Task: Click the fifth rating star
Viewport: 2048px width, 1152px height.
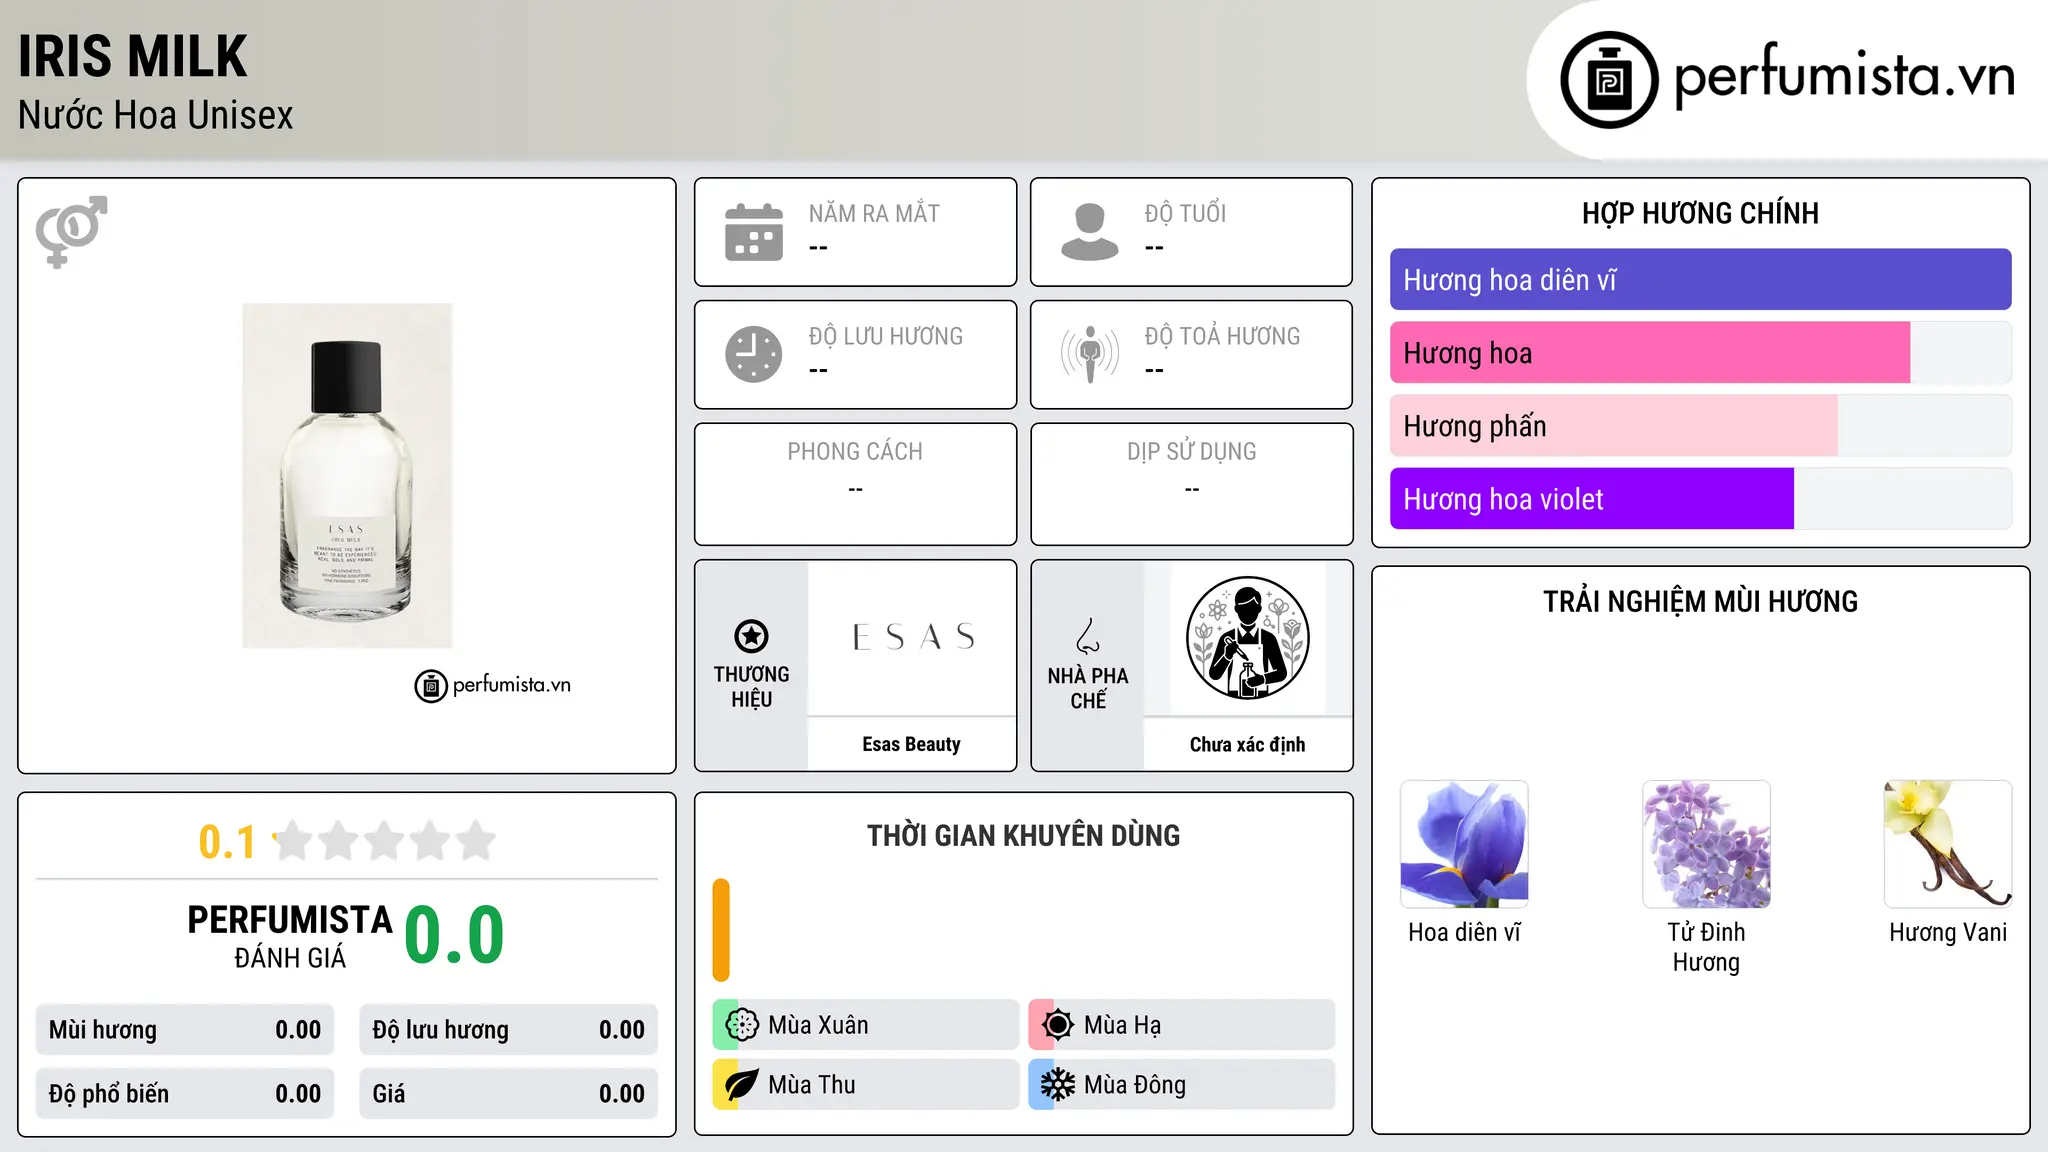Action: (476, 841)
